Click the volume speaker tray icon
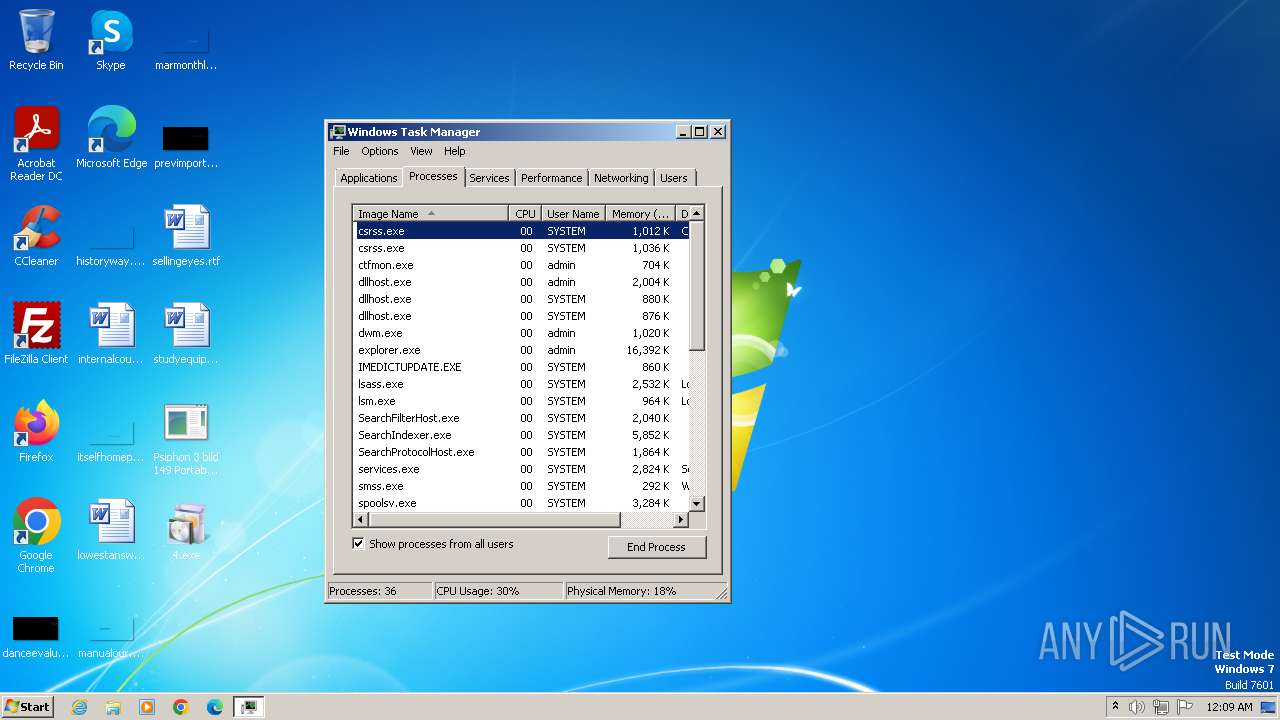This screenshot has height=720, width=1280. [1137, 707]
